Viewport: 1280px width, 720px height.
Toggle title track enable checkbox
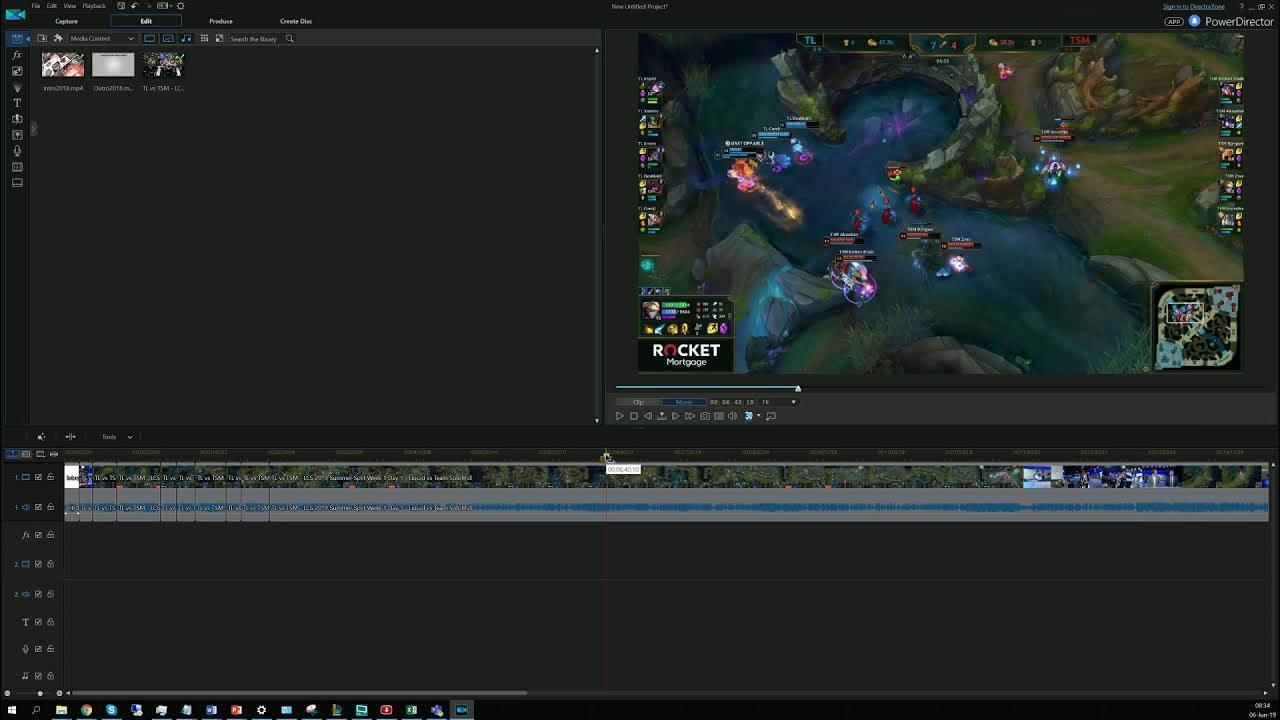pyautogui.click(x=38, y=622)
